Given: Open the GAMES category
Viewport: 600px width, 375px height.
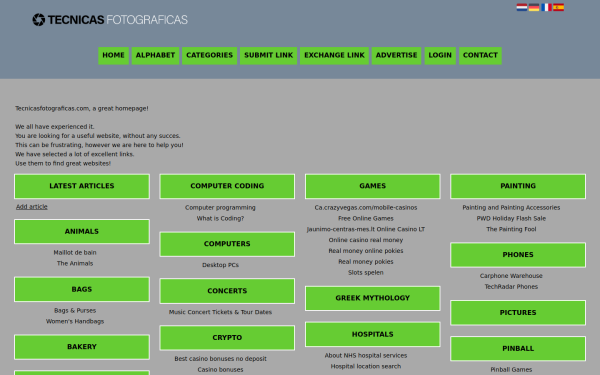Looking at the screenshot, I should (373, 186).
